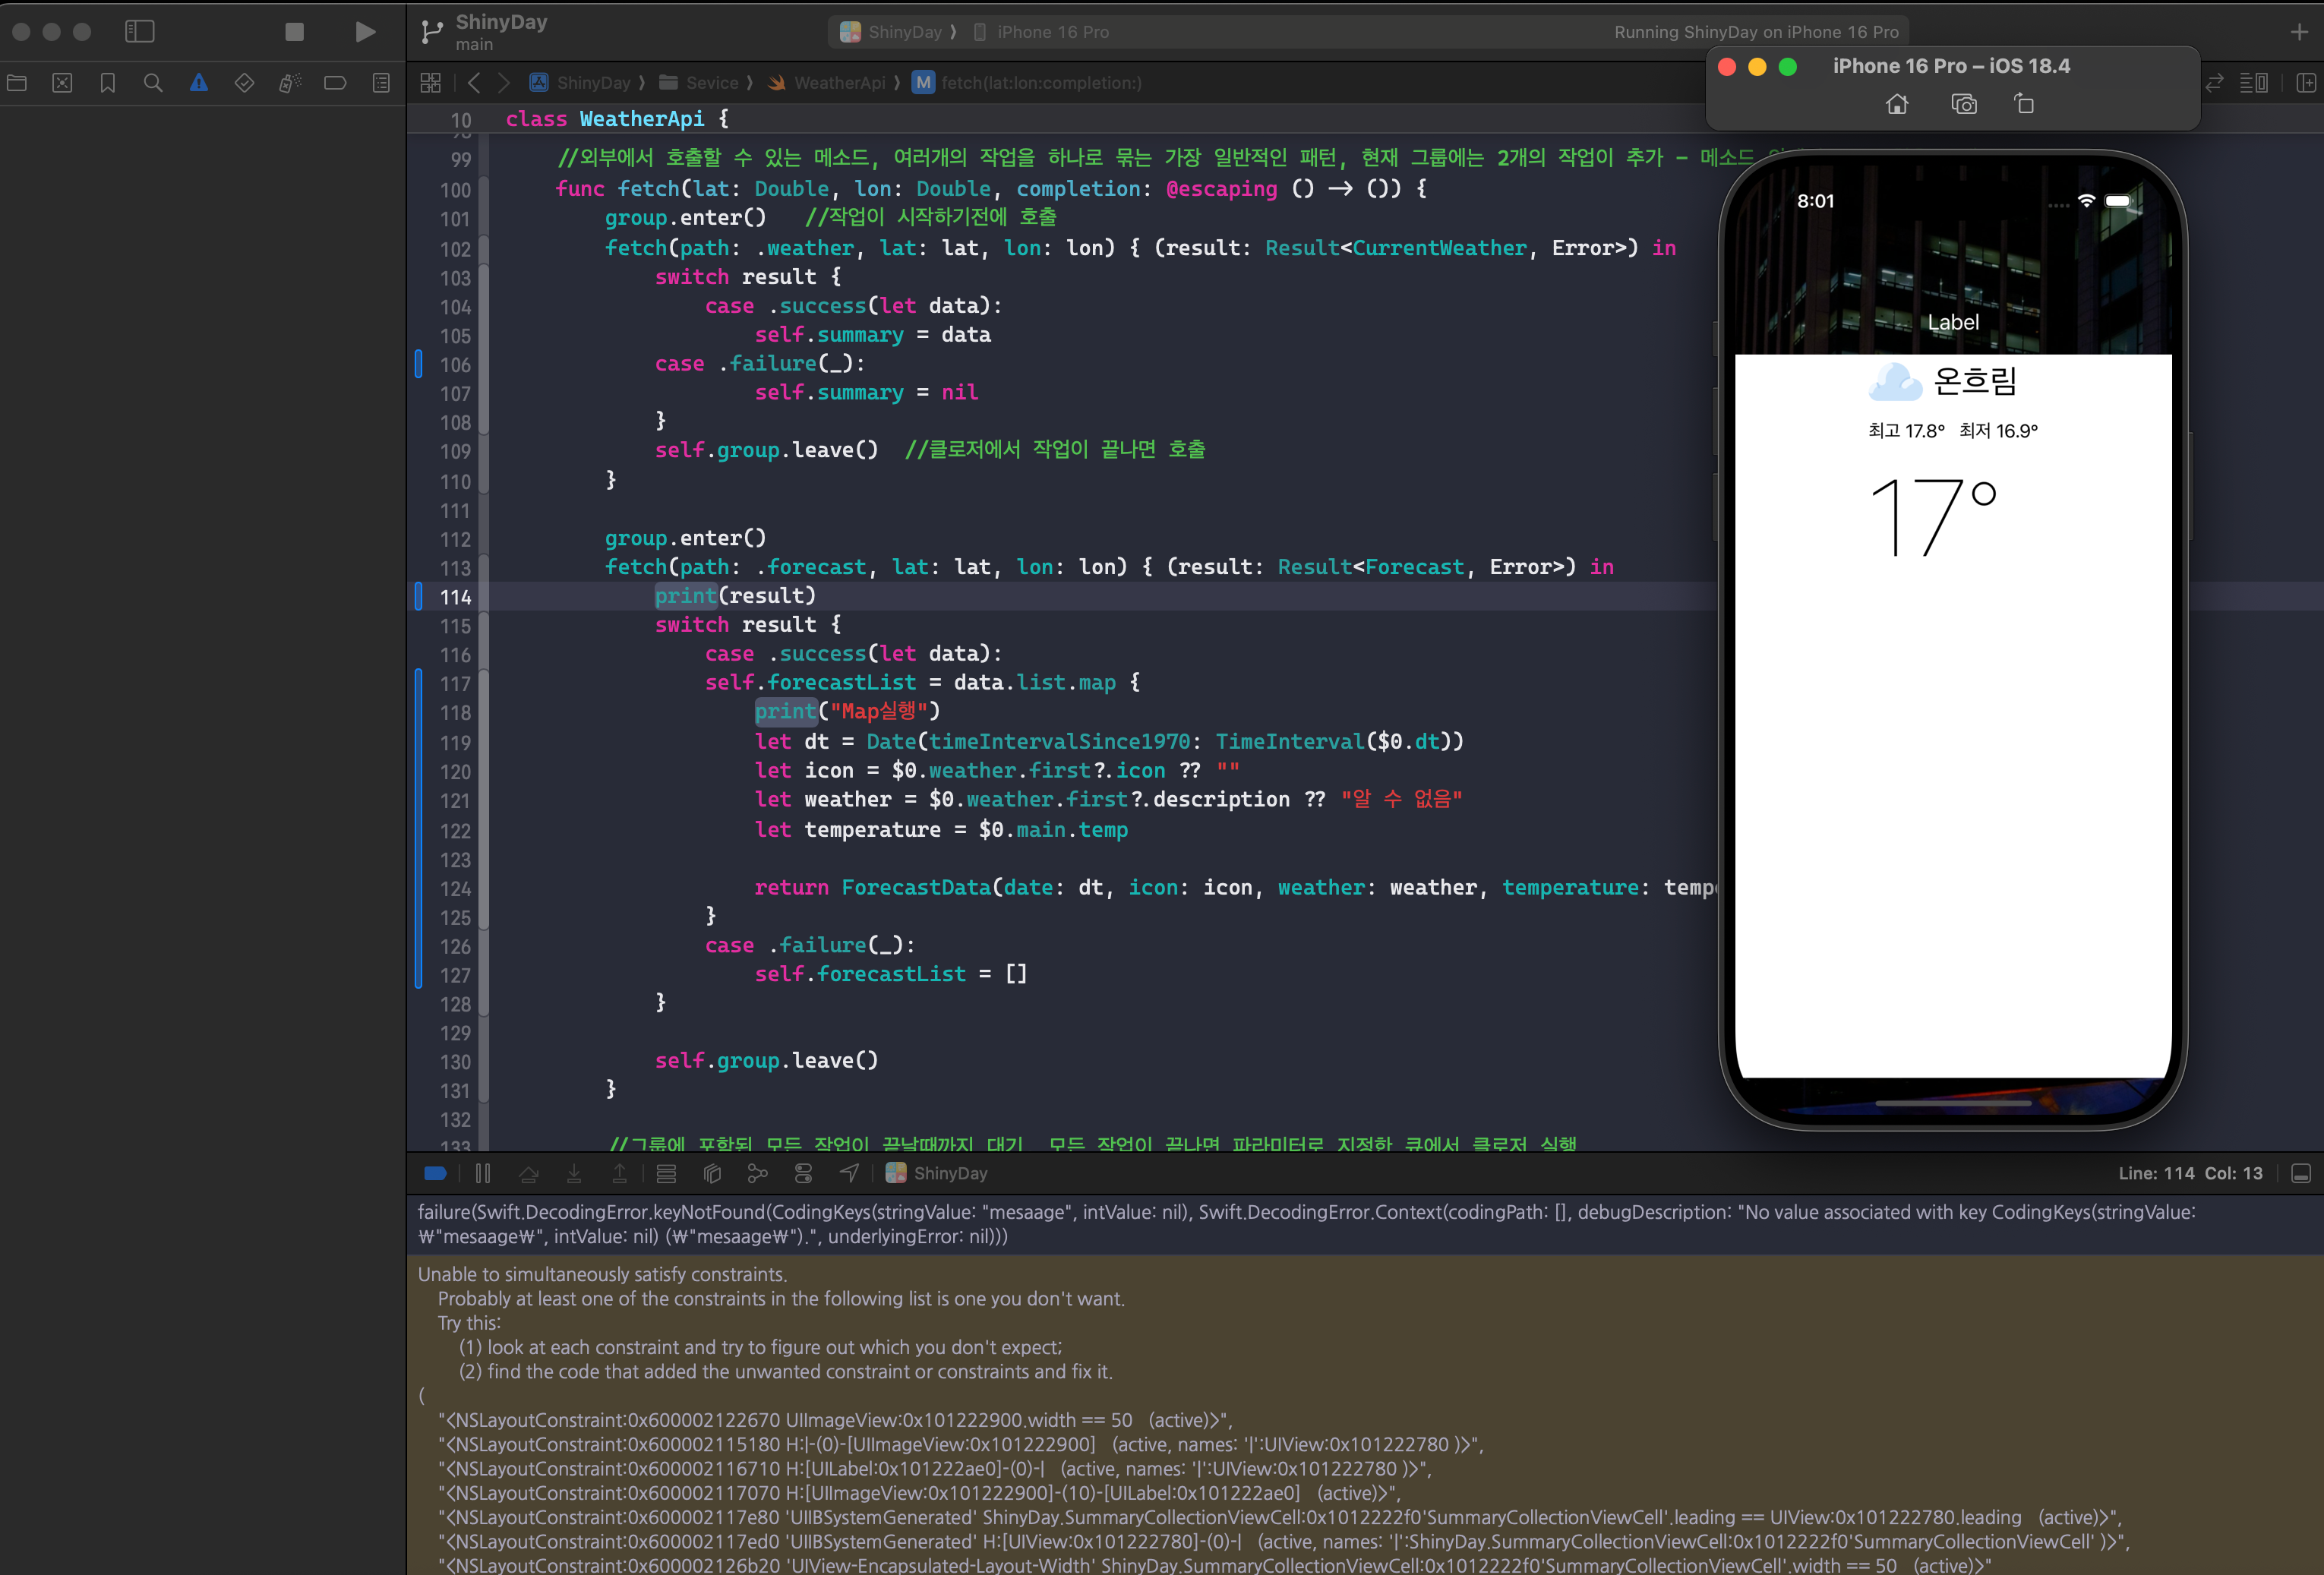Simulator: press the Home button icon

1897,104
